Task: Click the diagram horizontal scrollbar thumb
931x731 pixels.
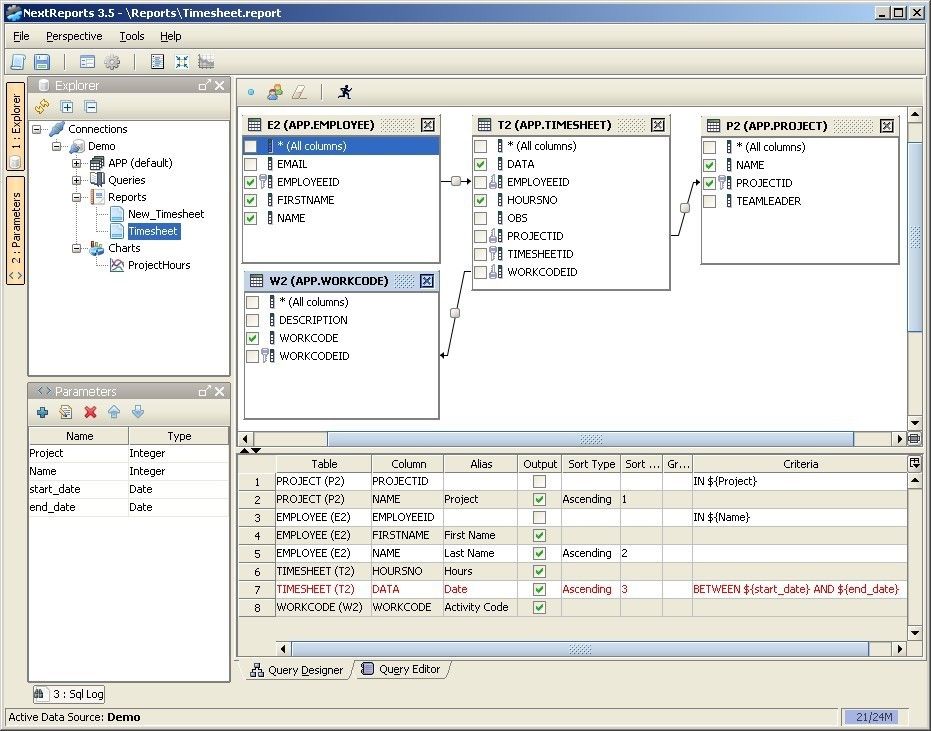Action: [x=591, y=439]
